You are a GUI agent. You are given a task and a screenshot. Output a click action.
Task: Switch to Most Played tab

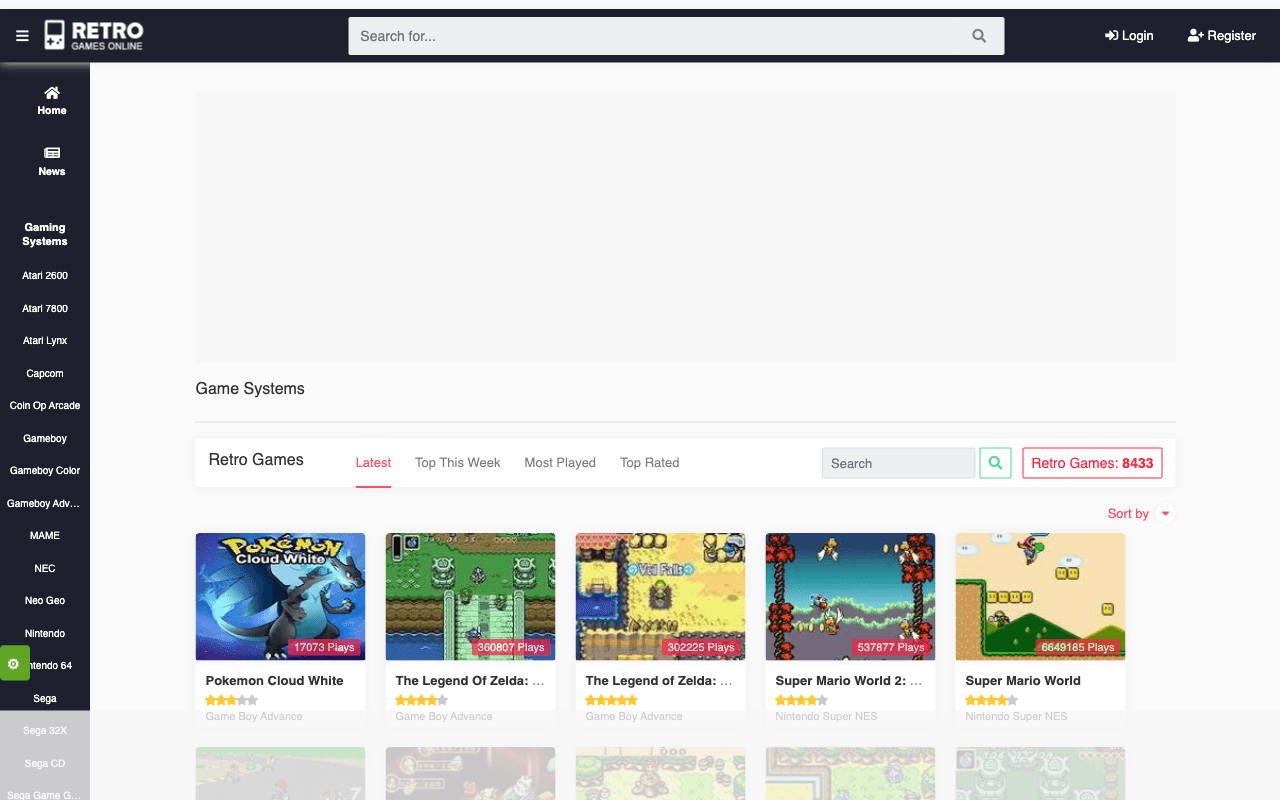pos(560,463)
